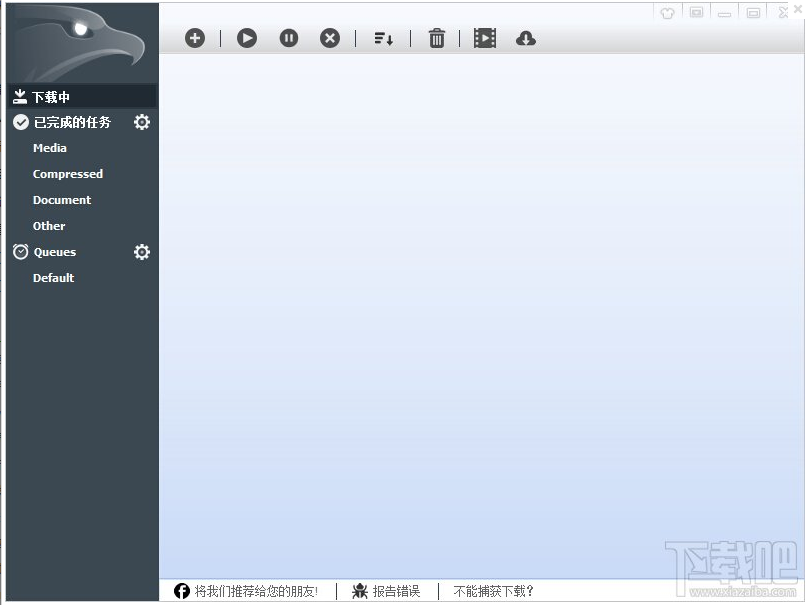Screen dimensions: 807x605
Task: Maximize the download manager window
Action: point(753,12)
